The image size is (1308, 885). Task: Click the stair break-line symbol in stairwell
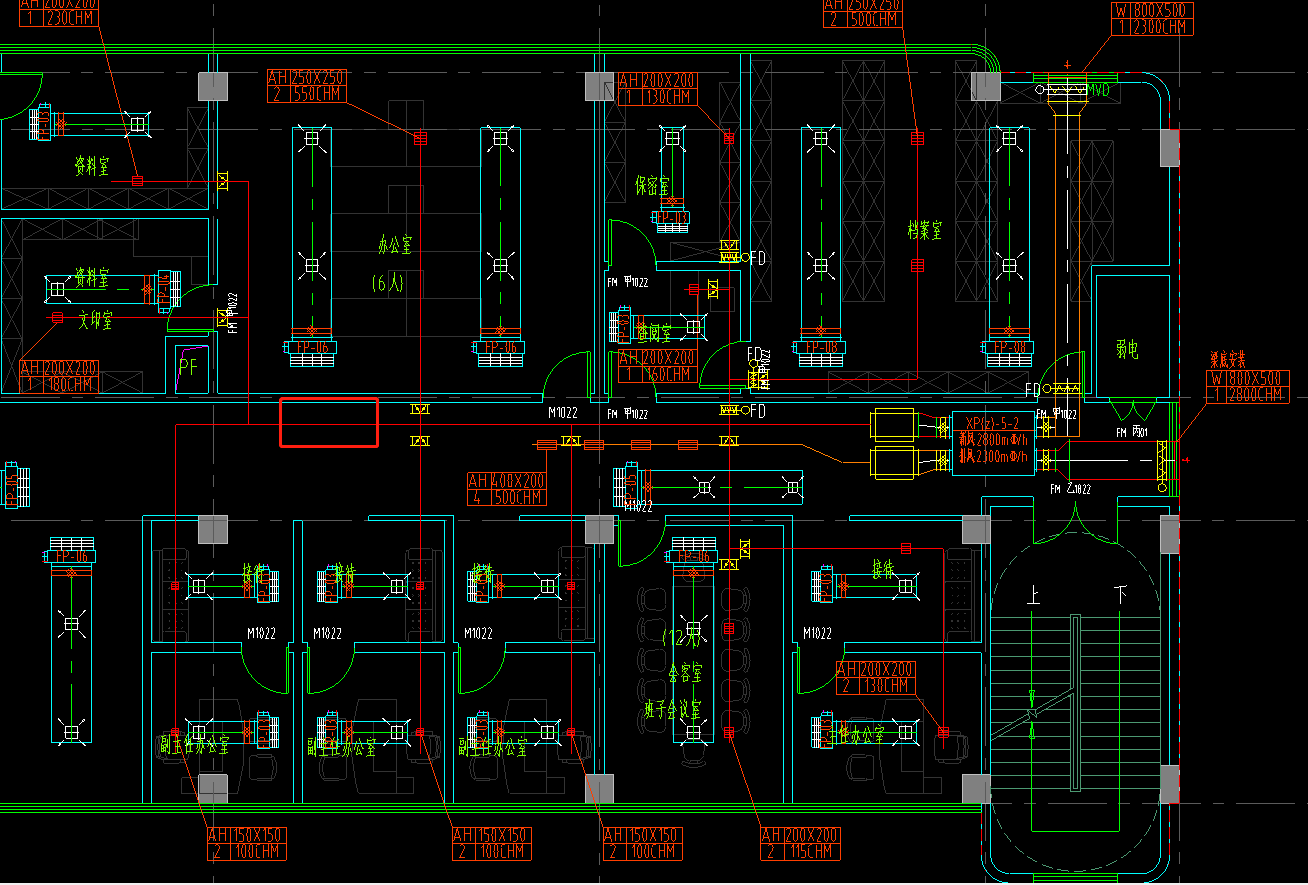tap(1033, 712)
